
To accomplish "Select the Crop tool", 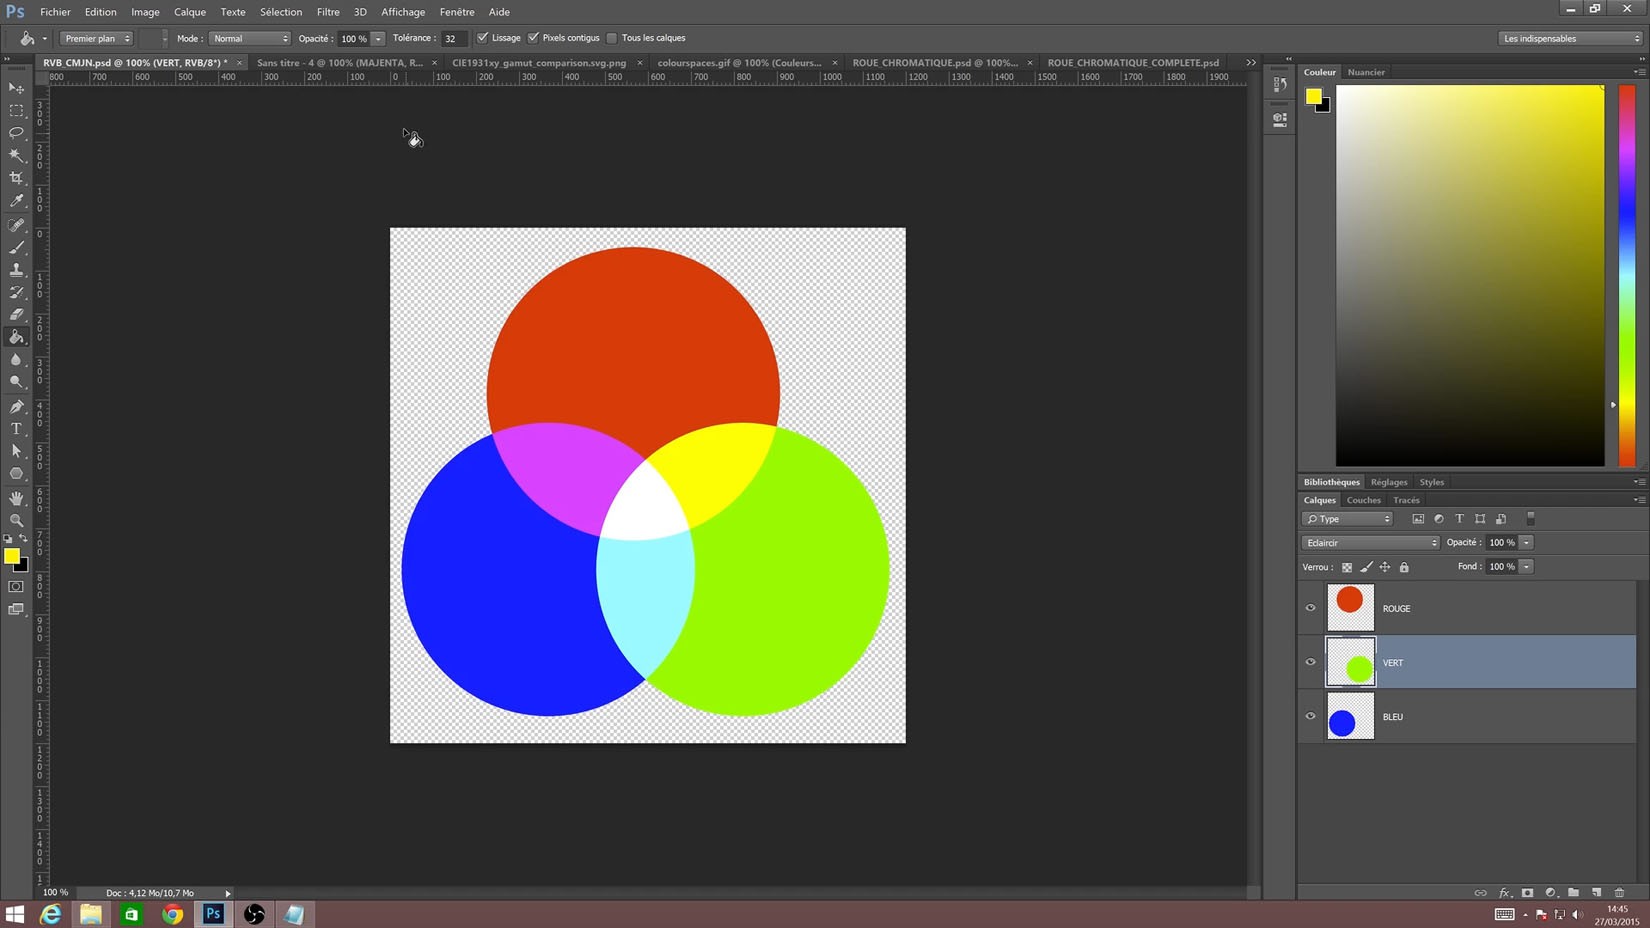I will [16, 178].
